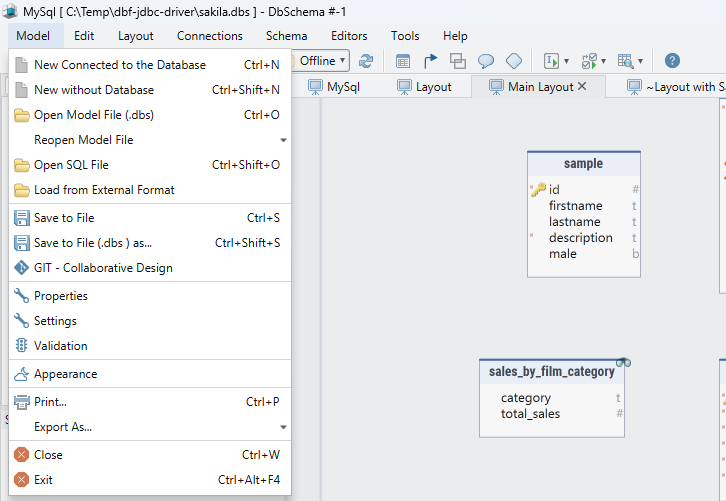
Task: Choose Open Model File (.dbs)
Action: (x=150, y=115)
